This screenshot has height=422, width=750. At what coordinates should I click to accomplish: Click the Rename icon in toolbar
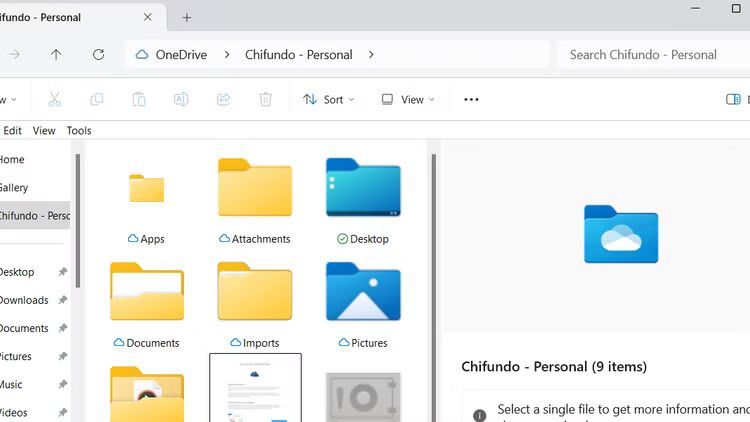pyautogui.click(x=181, y=99)
